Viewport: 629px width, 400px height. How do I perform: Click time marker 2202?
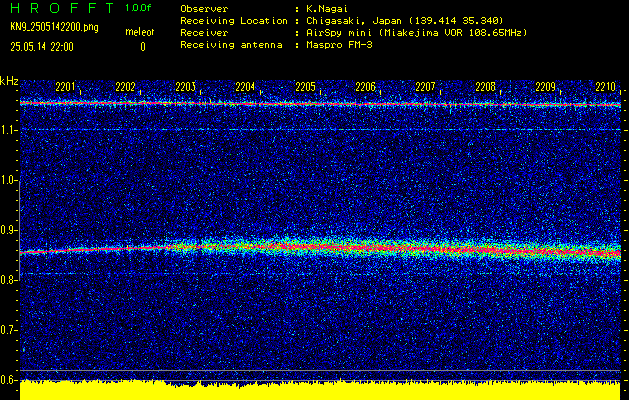[x=125, y=87]
